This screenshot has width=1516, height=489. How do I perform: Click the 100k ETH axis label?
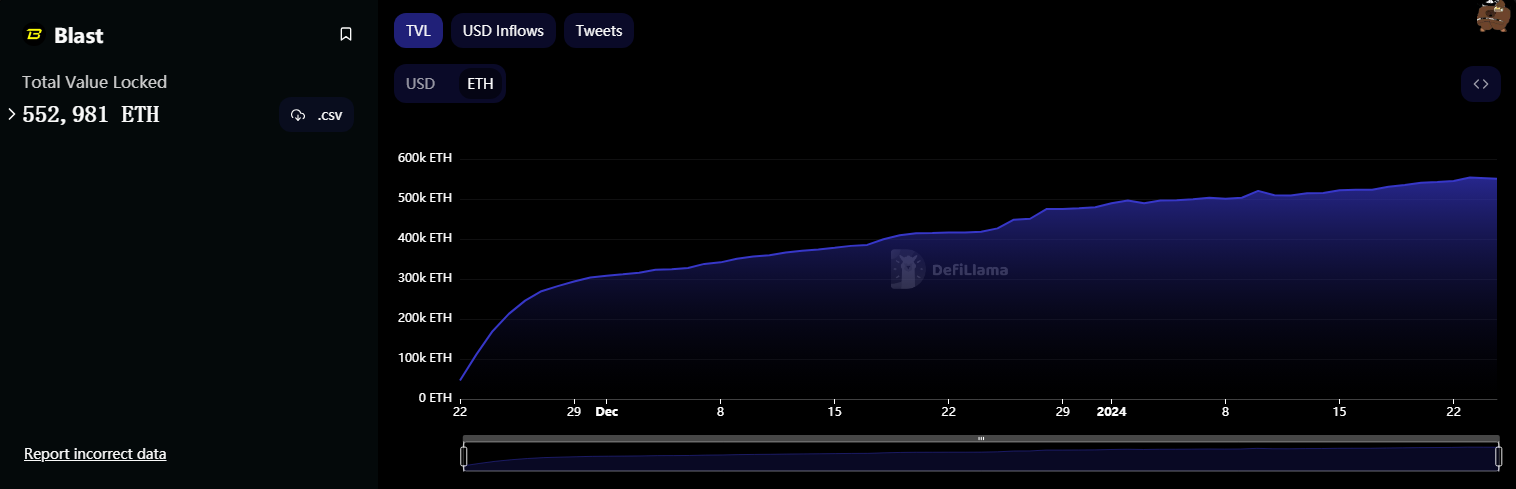(426, 358)
